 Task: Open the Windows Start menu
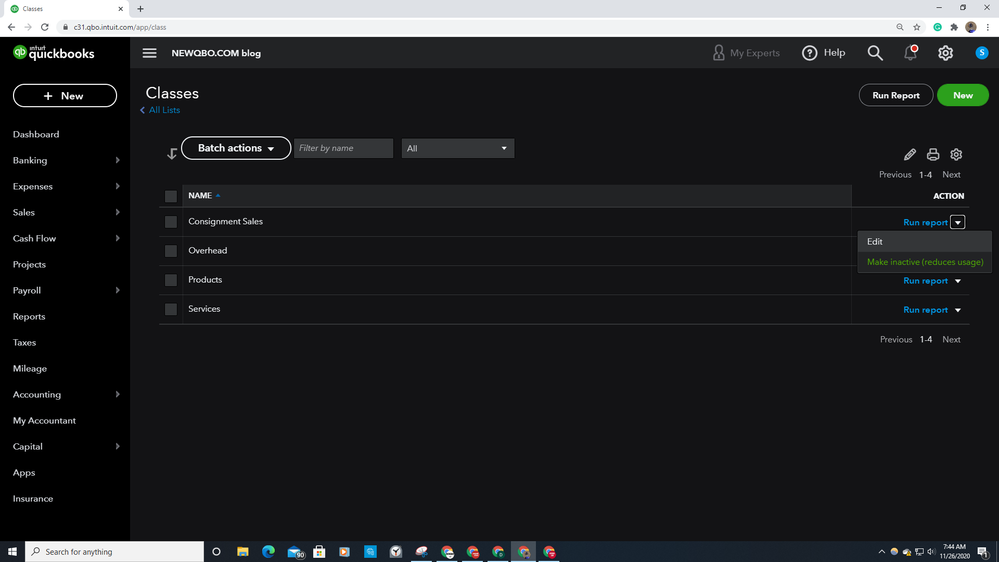12,551
